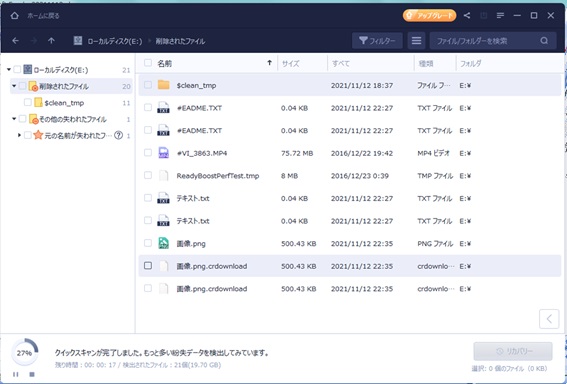Go back with the left arrow
The image size is (567, 384).
coord(15,41)
